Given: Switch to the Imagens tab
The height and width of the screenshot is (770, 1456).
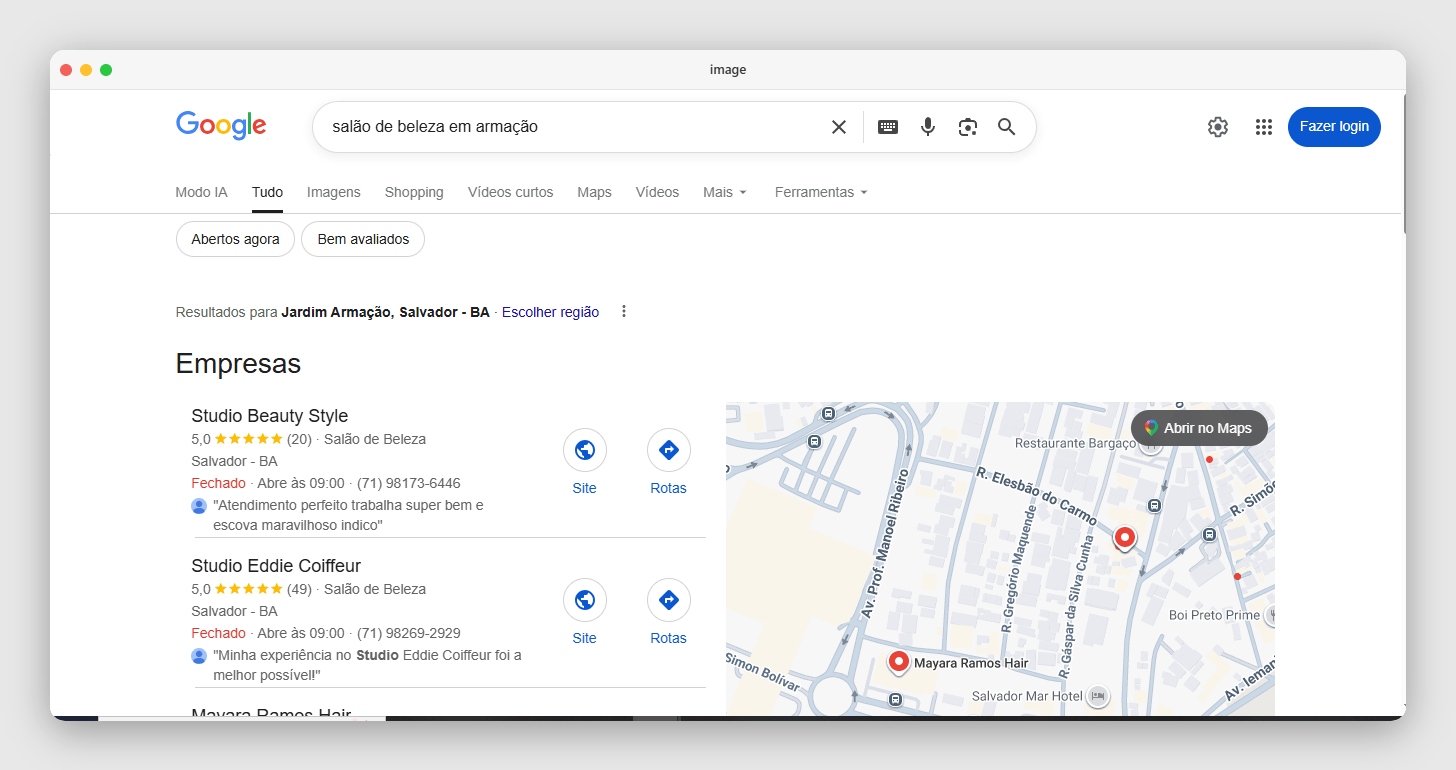Looking at the screenshot, I should point(333,192).
